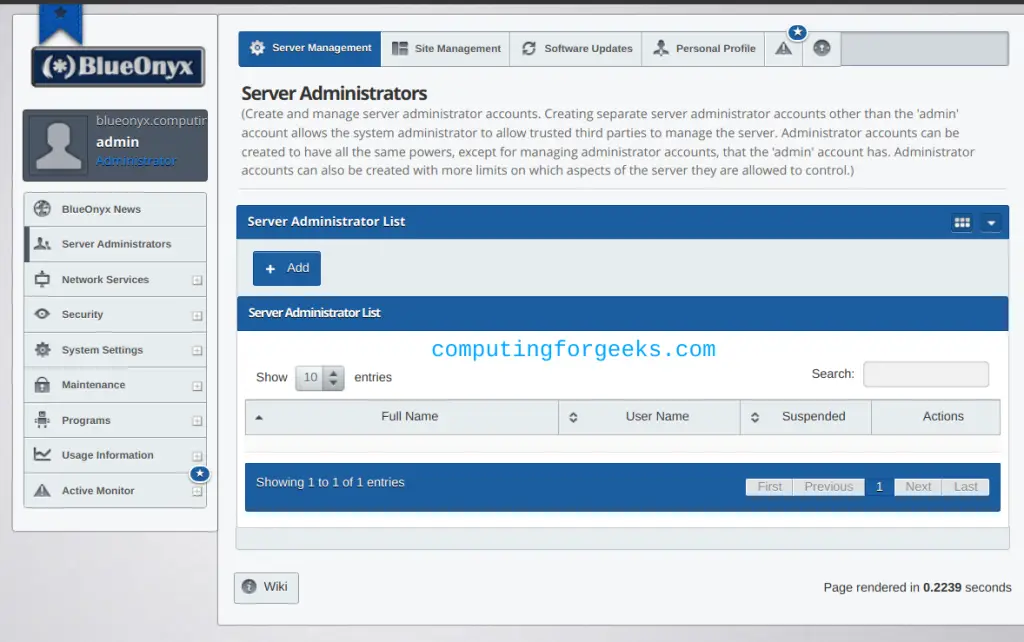Click the admin user avatar
Viewport: 1024px width, 642px height.
(x=59, y=145)
